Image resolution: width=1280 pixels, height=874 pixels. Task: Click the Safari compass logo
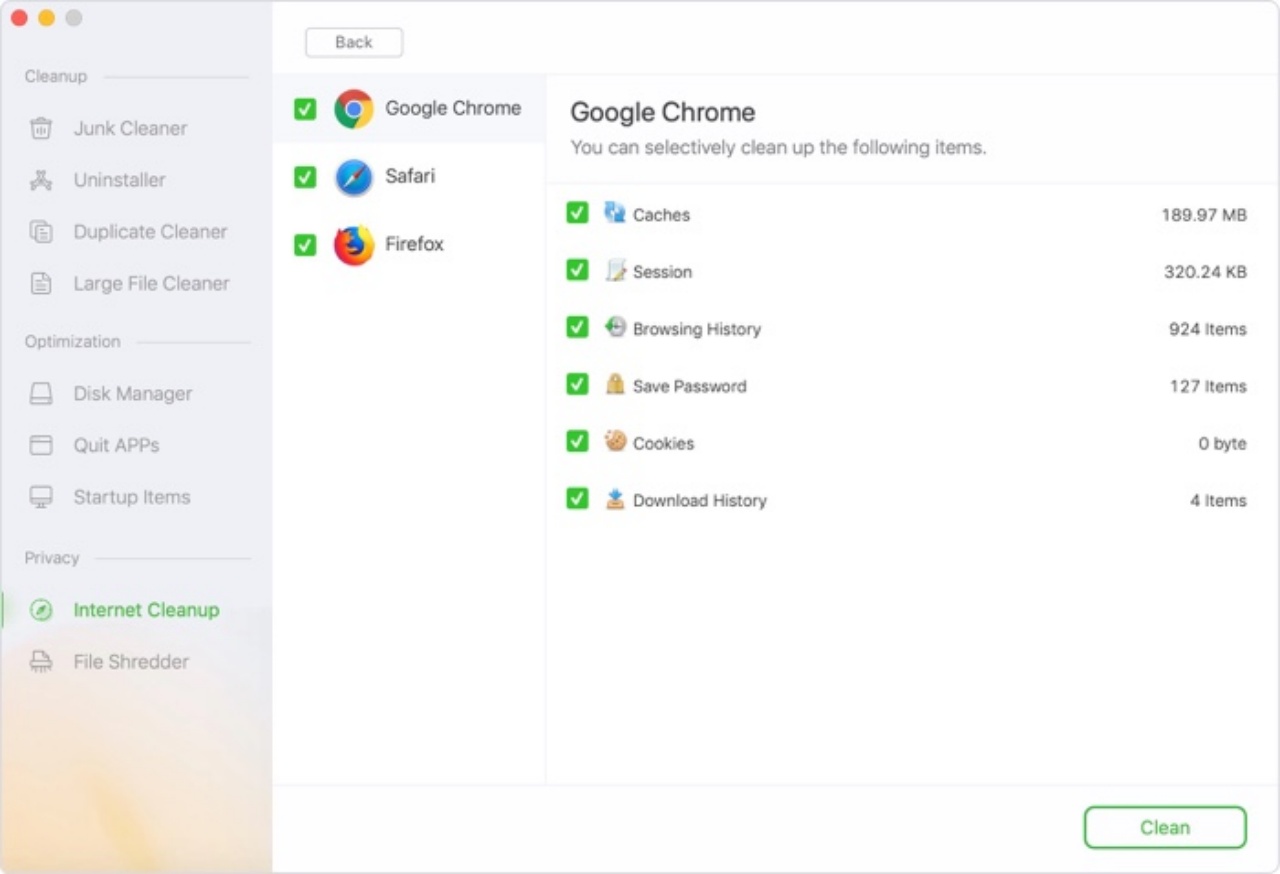tap(354, 177)
